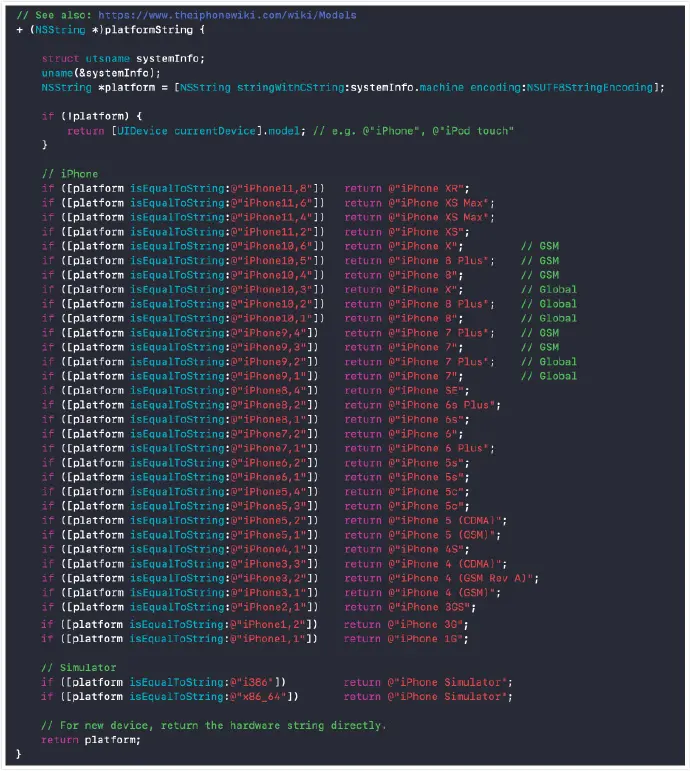Click the // Global comment on iPhone9,1 line
Viewport: 690px width, 771px height.
point(549,376)
